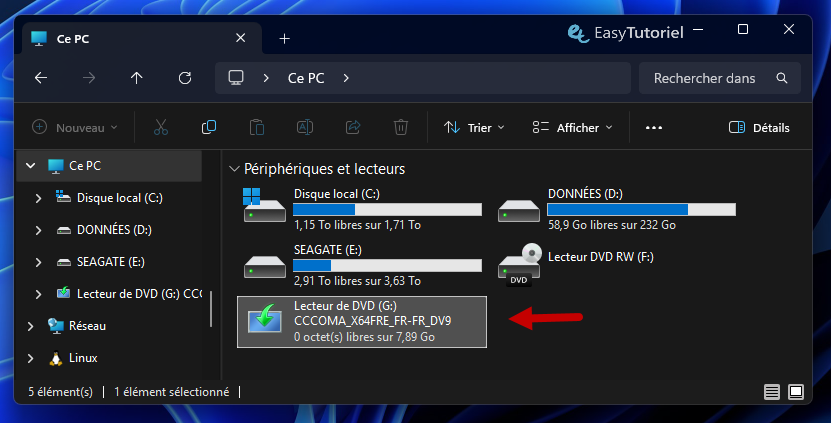Click the Cut scissors icon

[161, 127]
